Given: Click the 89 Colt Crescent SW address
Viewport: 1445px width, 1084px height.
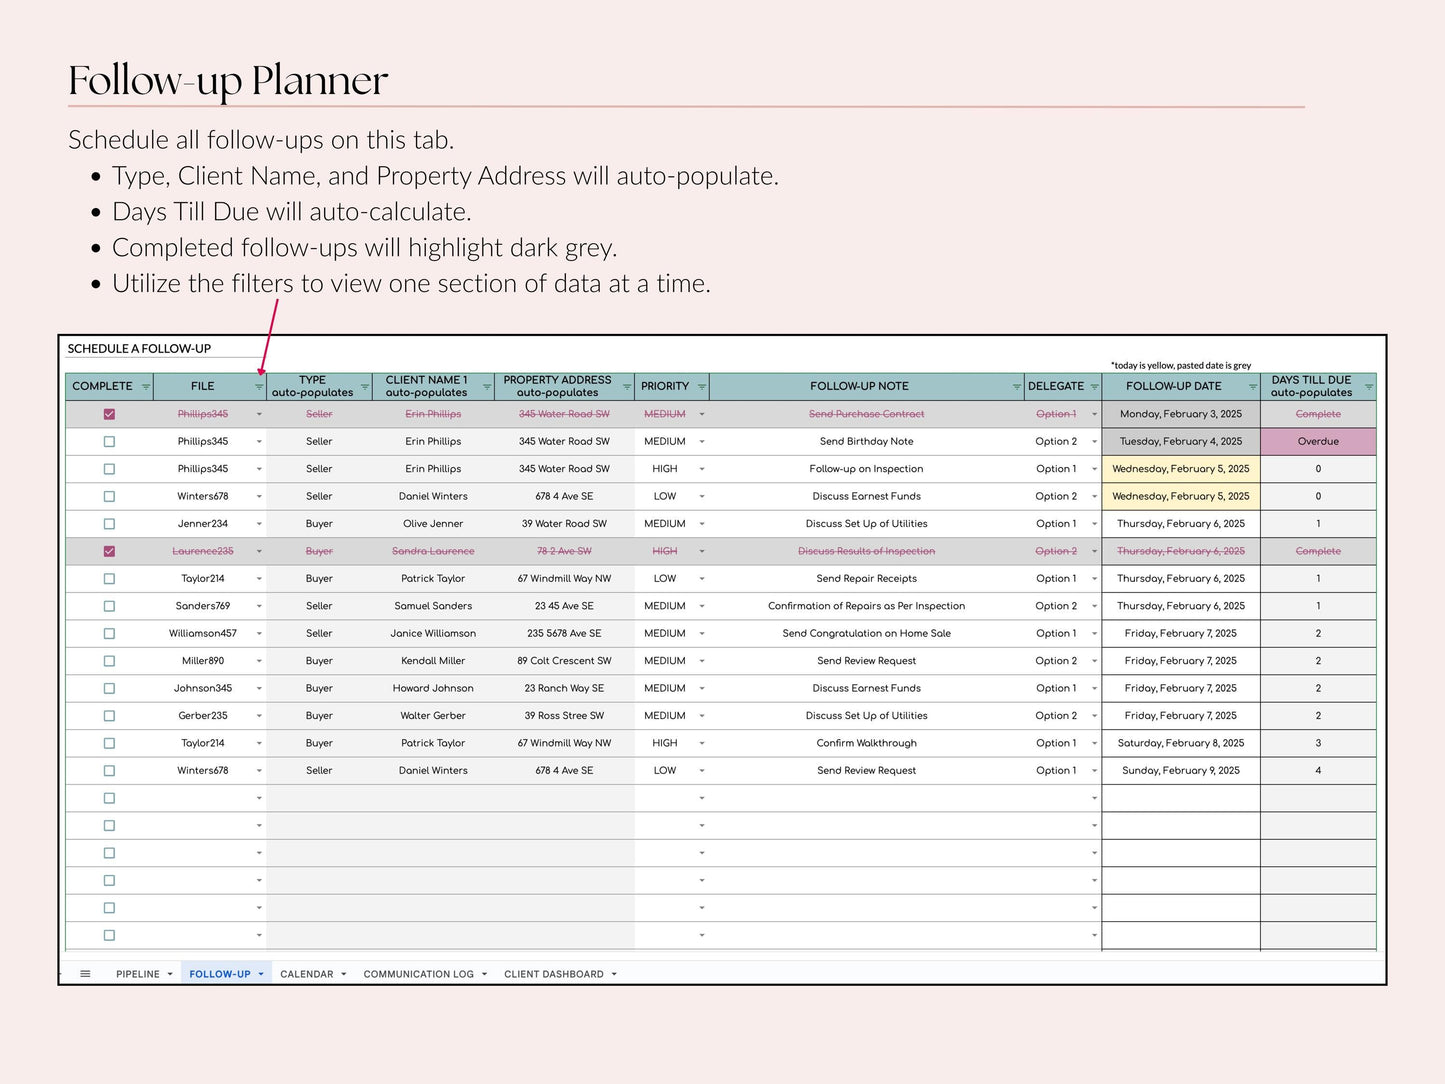Looking at the screenshot, I should (564, 661).
